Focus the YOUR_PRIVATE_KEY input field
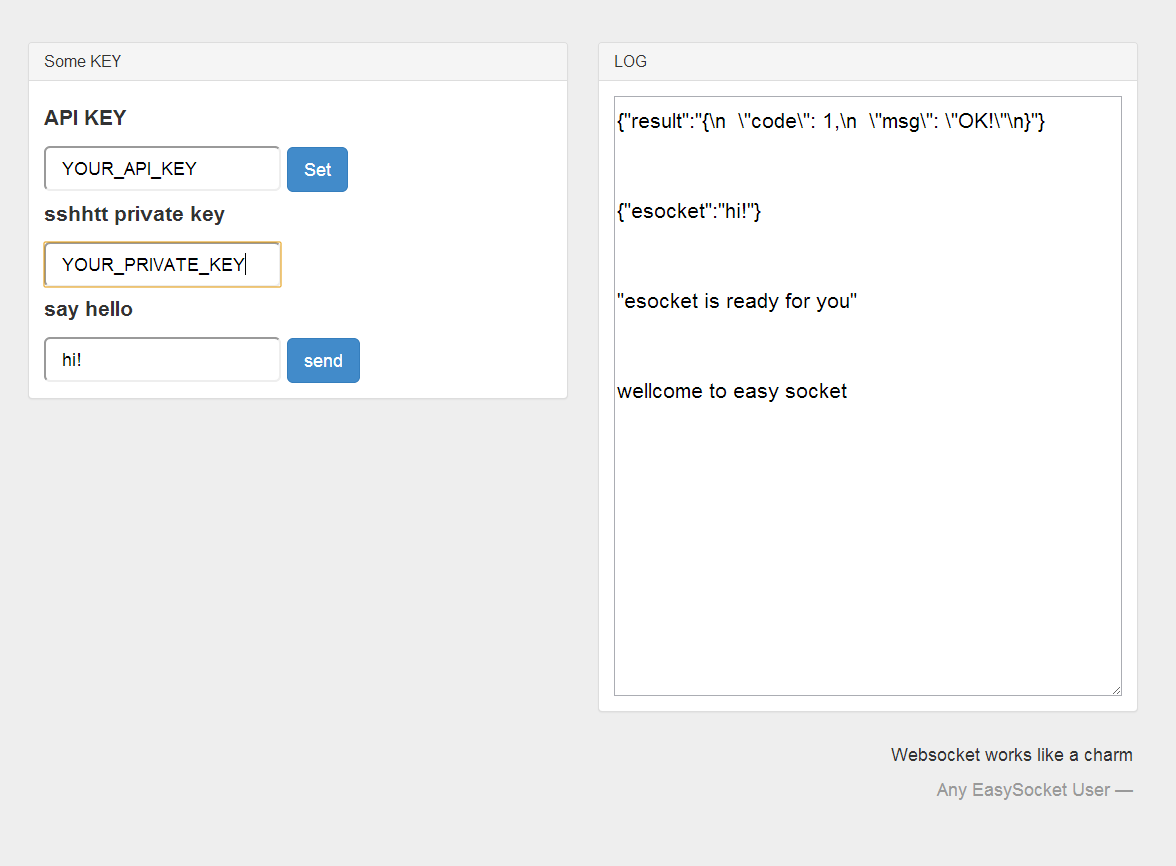1176x866 pixels. click(x=162, y=264)
